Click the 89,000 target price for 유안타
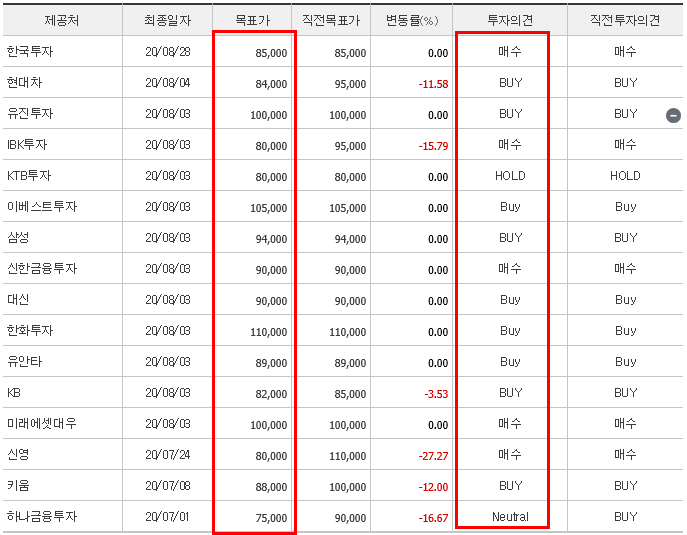The image size is (687, 535). point(271,363)
